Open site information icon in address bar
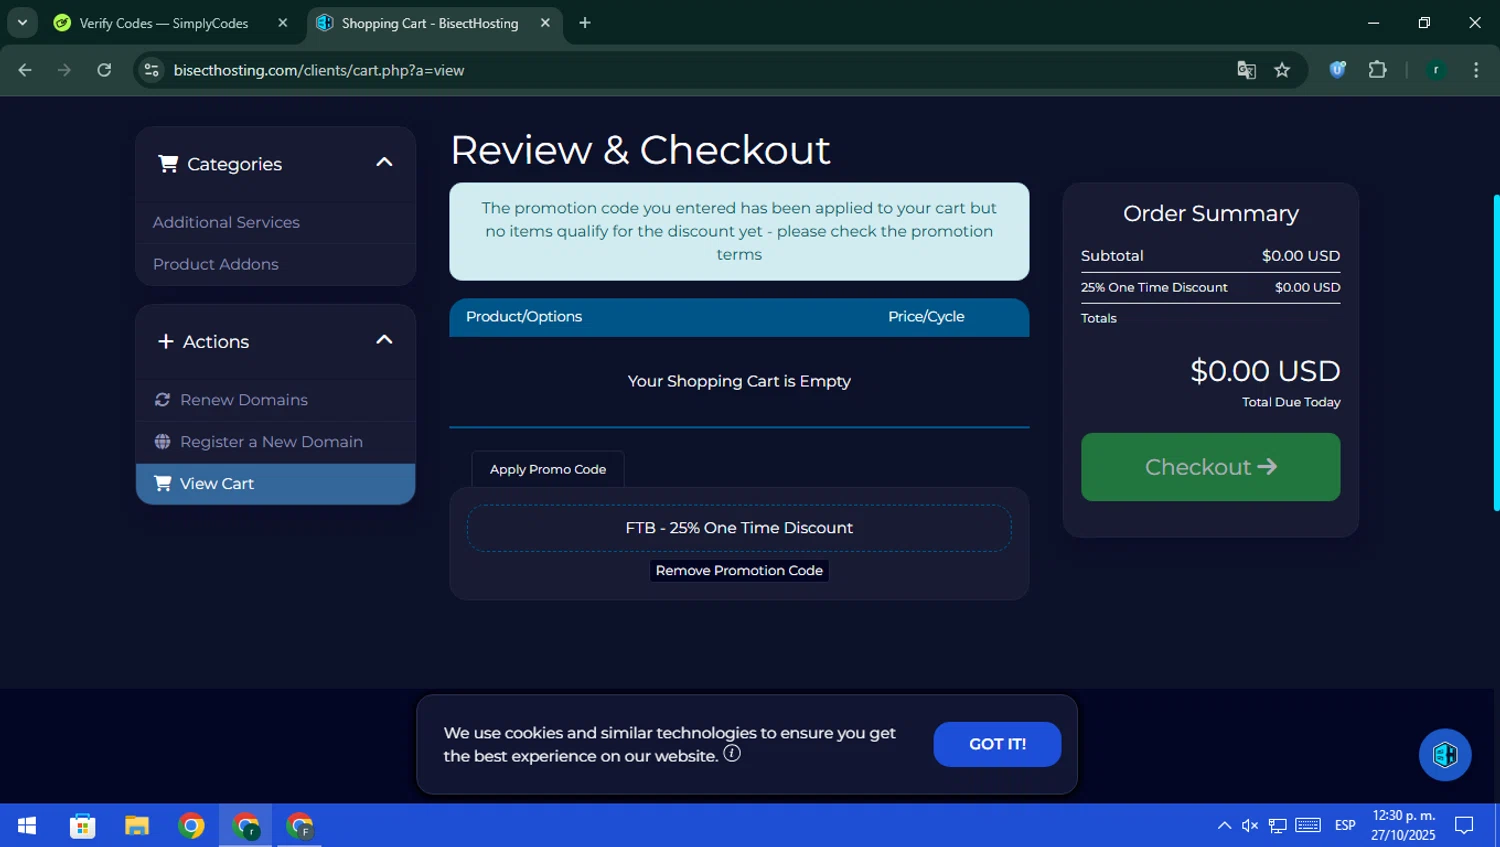1500x847 pixels. pyautogui.click(x=152, y=70)
